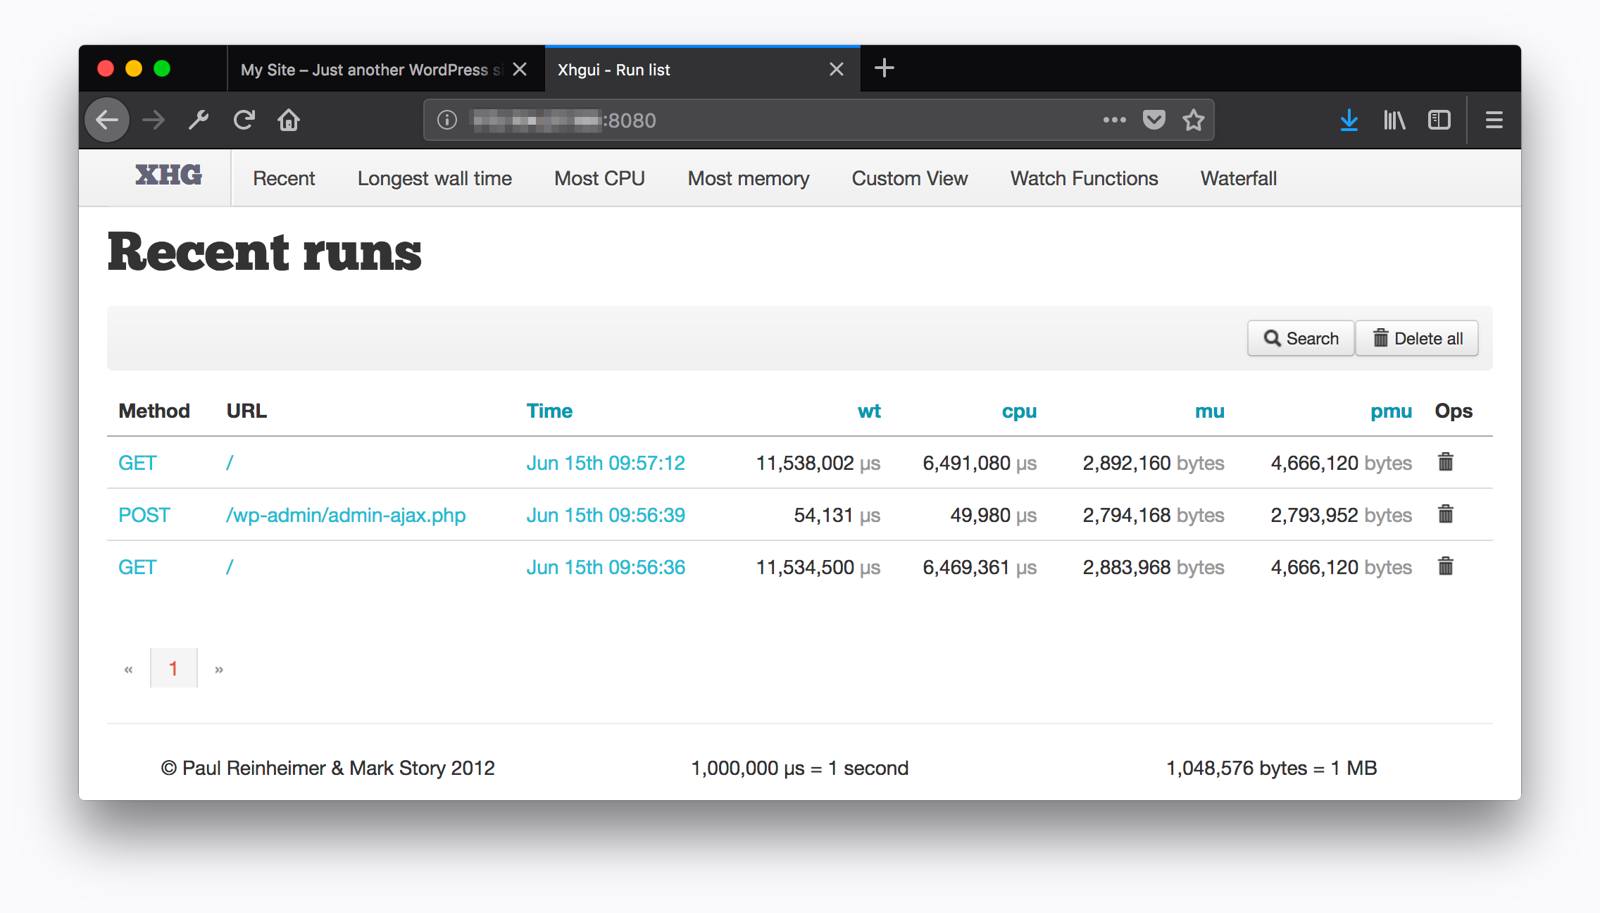The height and width of the screenshot is (913, 1600).
Task: Open the page actions menu in address bar
Action: coord(1114,119)
